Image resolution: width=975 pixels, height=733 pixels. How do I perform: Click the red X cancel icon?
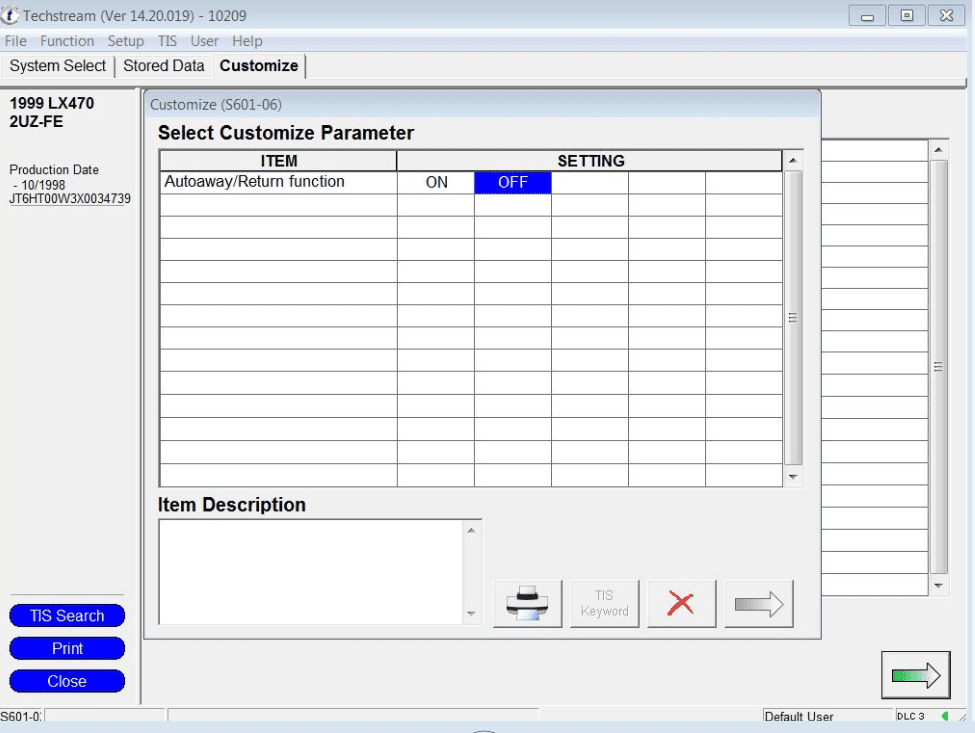[x=682, y=604]
